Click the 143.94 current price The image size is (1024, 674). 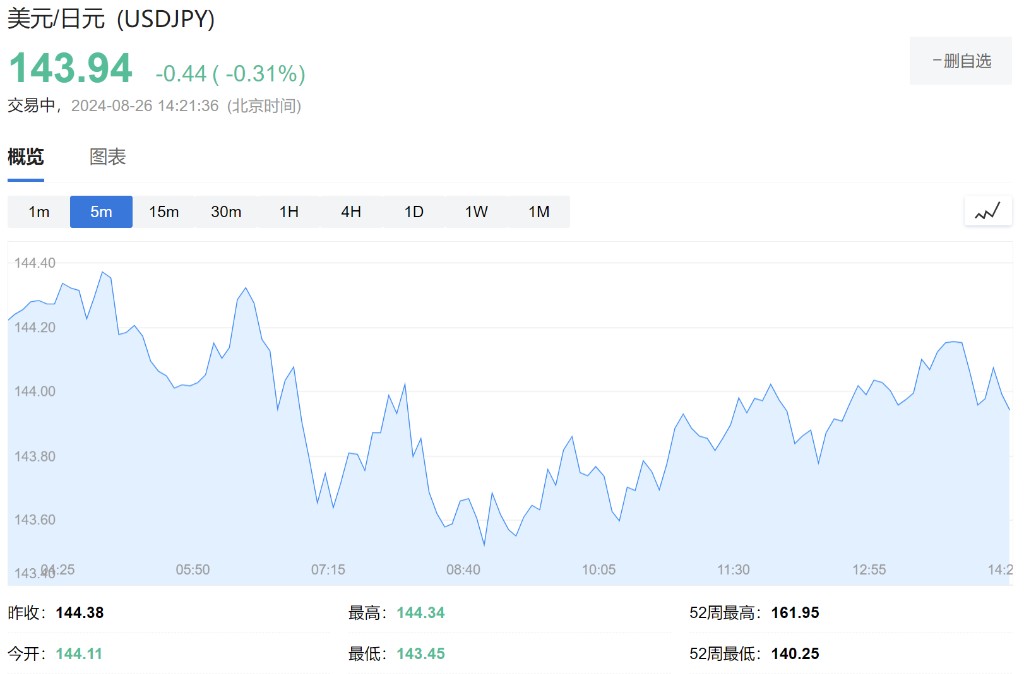point(70,69)
